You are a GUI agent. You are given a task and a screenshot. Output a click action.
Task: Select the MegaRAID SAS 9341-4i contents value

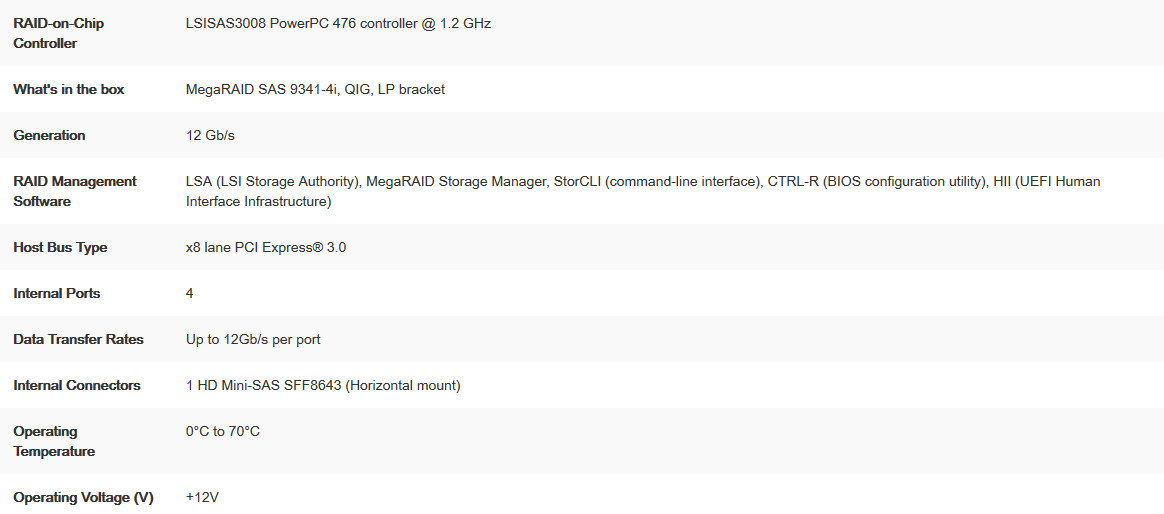click(315, 90)
